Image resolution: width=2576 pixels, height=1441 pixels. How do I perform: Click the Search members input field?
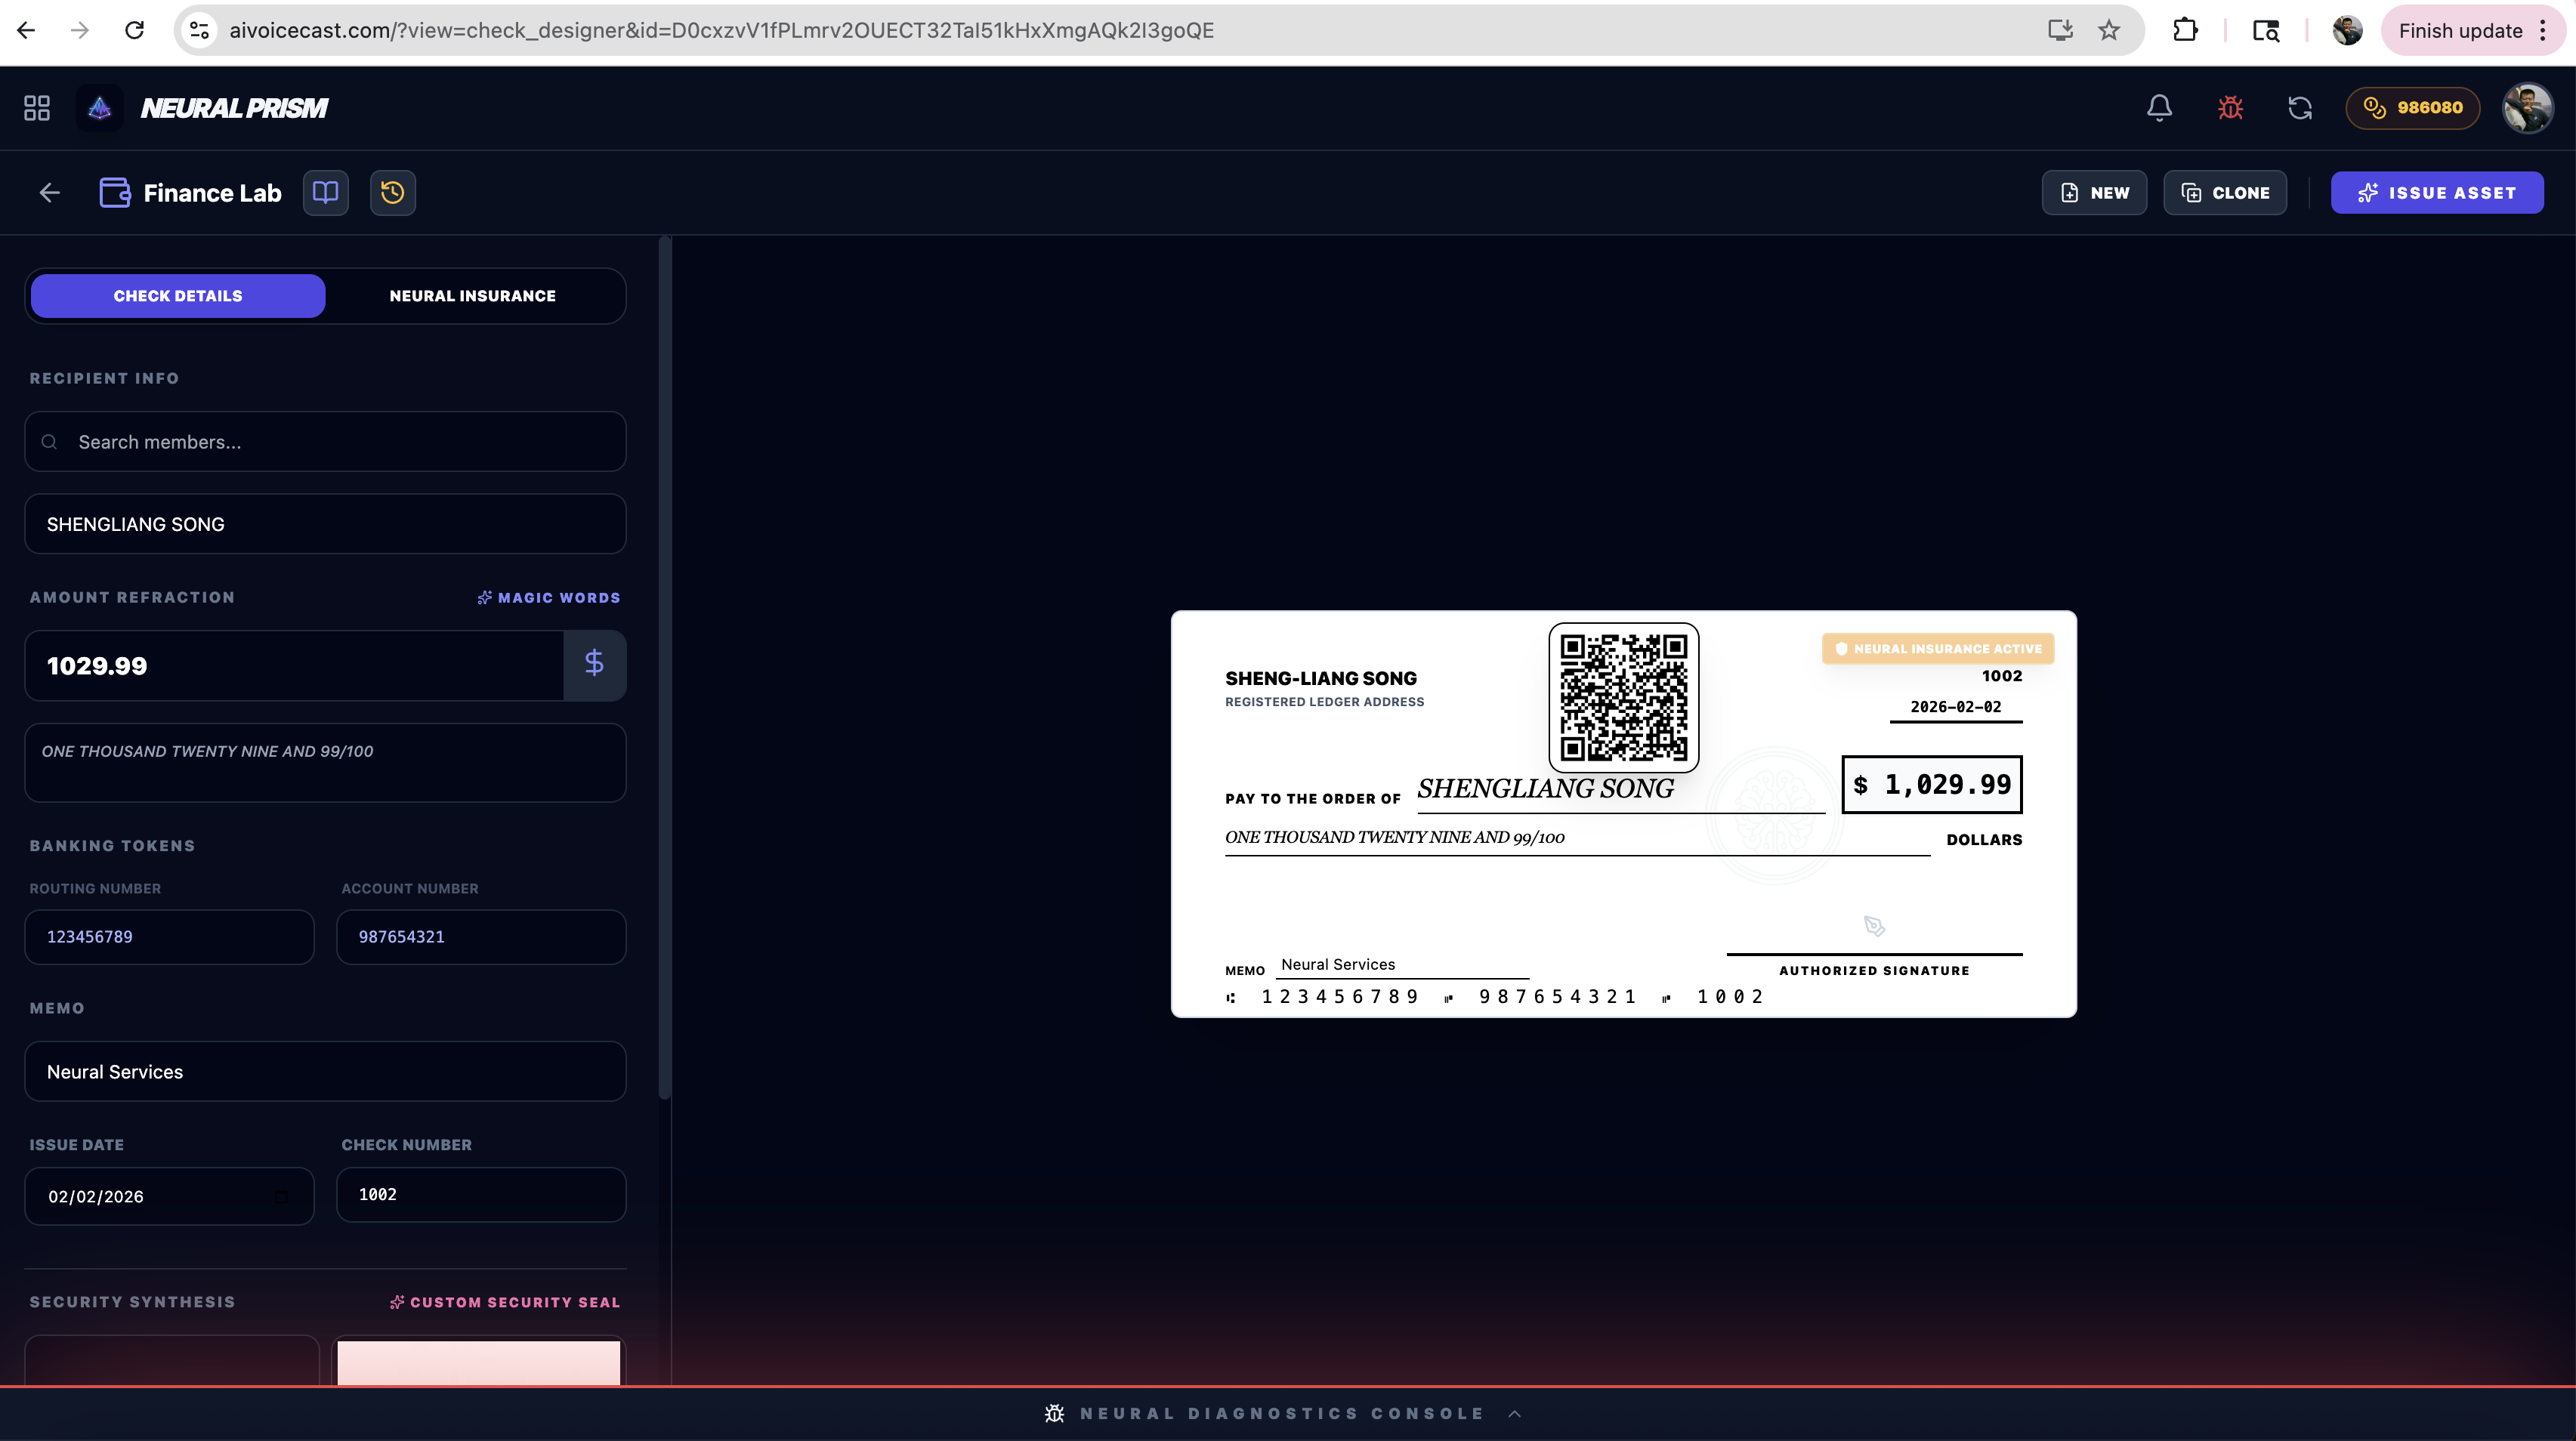click(x=325, y=442)
